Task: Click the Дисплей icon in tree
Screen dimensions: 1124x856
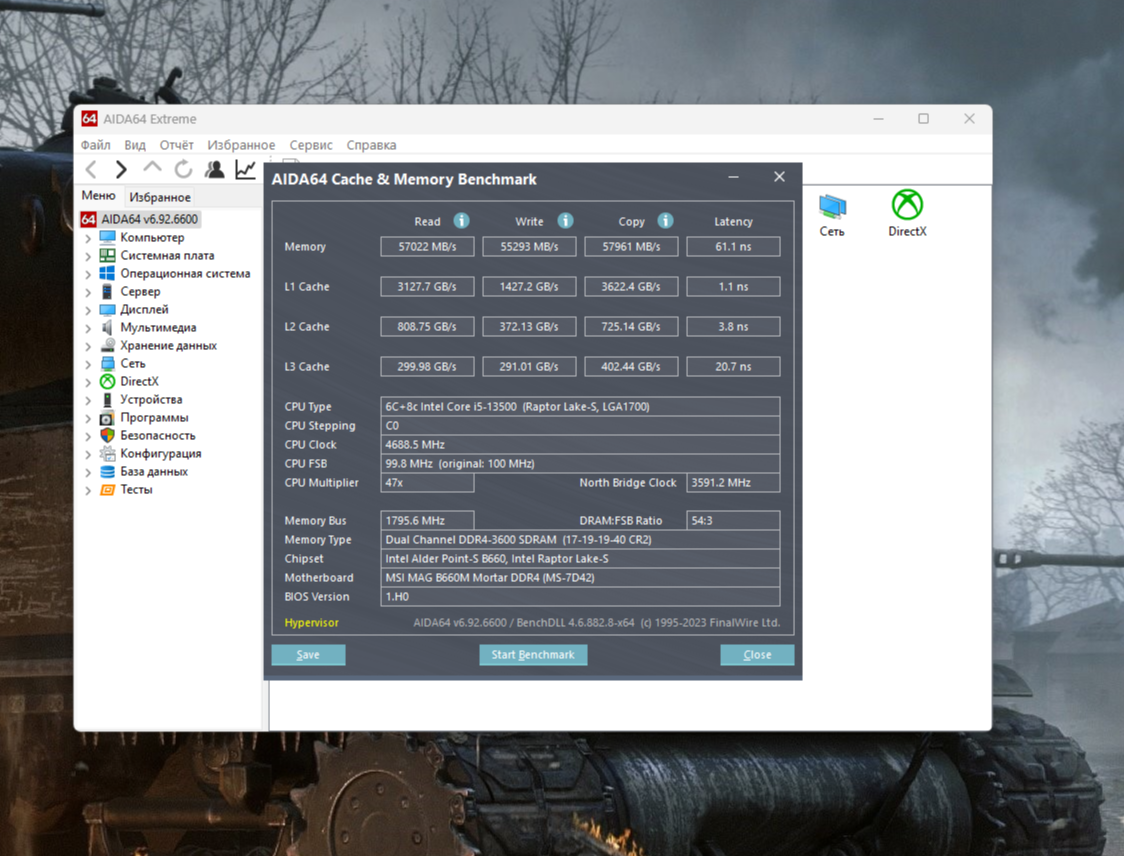Action: tap(108, 310)
